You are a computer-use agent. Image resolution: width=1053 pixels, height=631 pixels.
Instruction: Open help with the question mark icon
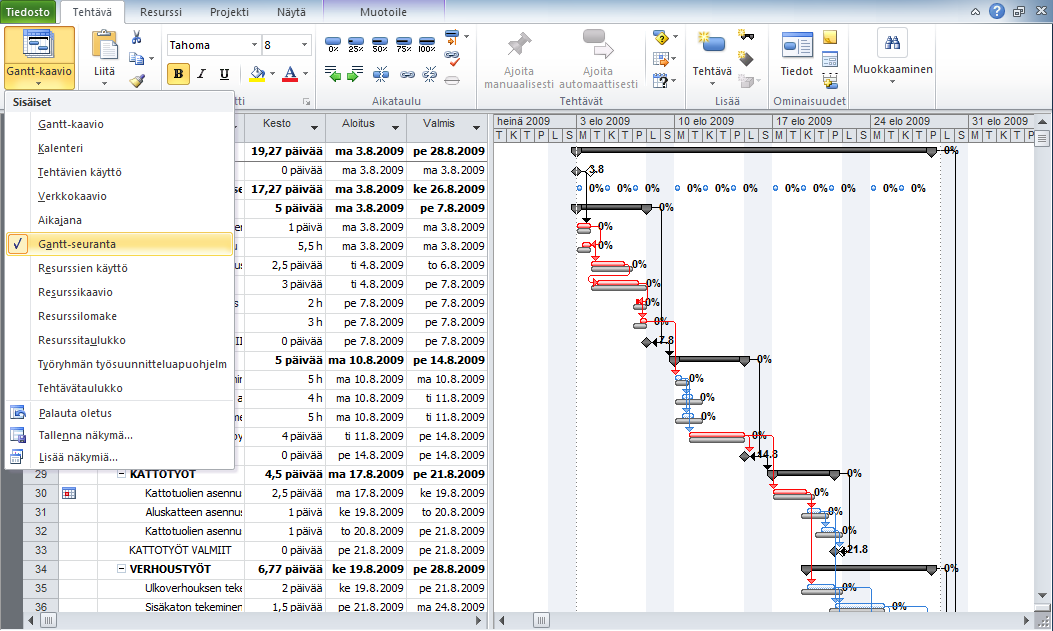(997, 11)
